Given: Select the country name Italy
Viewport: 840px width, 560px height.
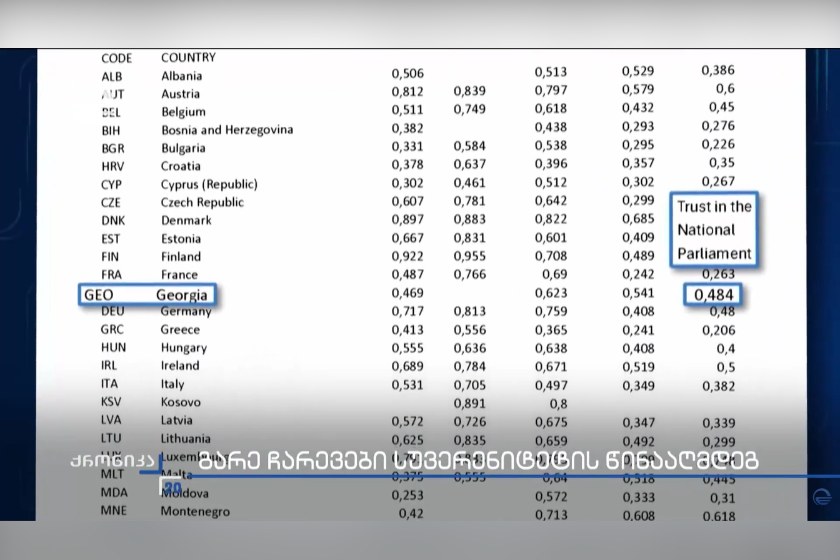Looking at the screenshot, I should pyautogui.click(x=172, y=384).
